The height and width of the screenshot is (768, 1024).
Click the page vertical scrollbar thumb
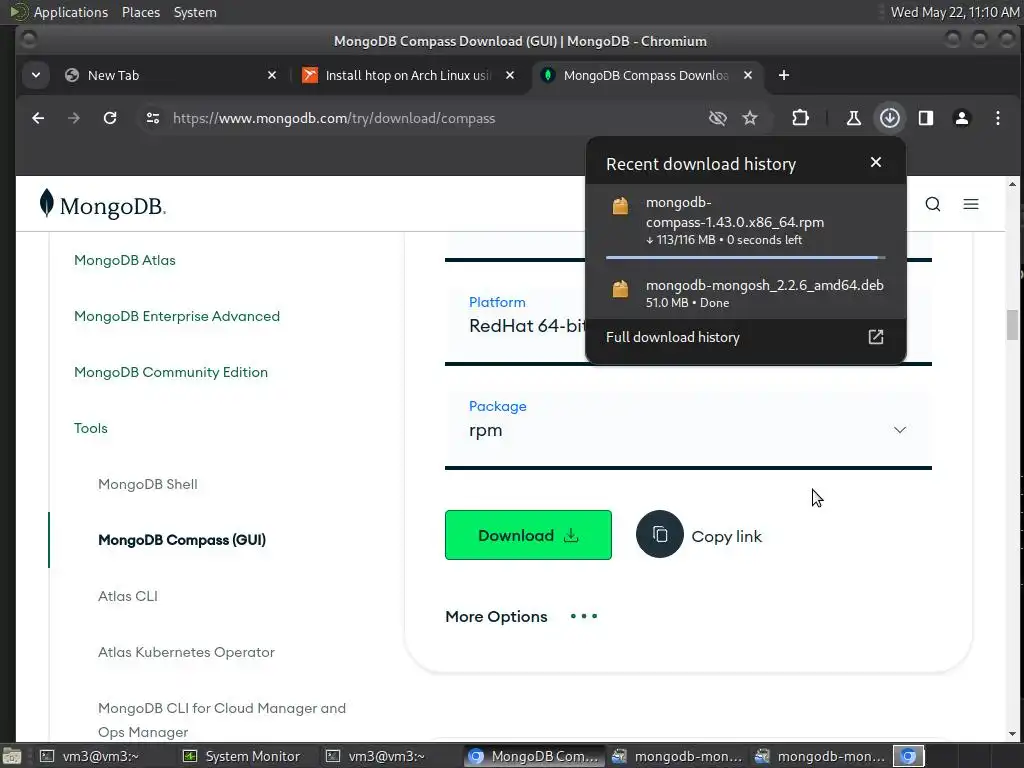tap(1012, 325)
